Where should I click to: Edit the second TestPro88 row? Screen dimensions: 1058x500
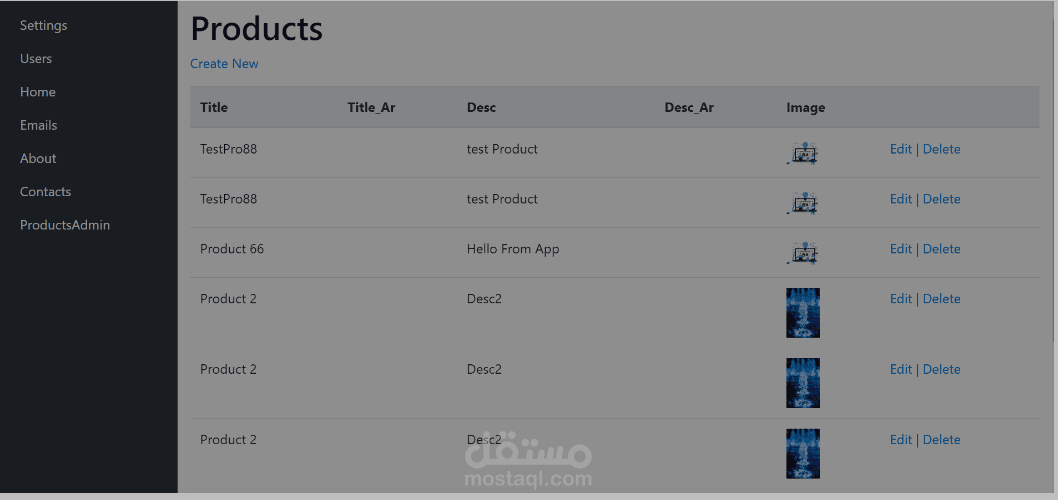pos(900,199)
